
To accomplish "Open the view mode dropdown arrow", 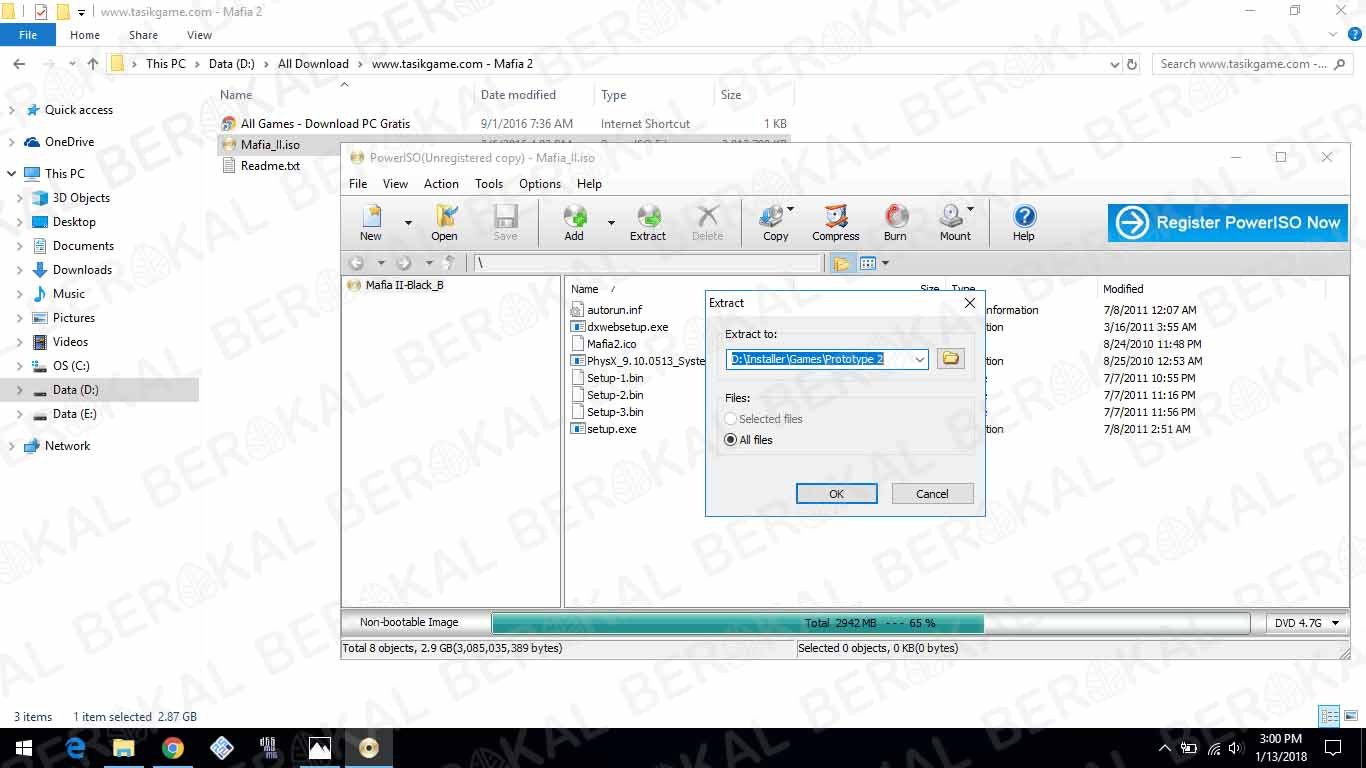I will [x=885, y=263].
